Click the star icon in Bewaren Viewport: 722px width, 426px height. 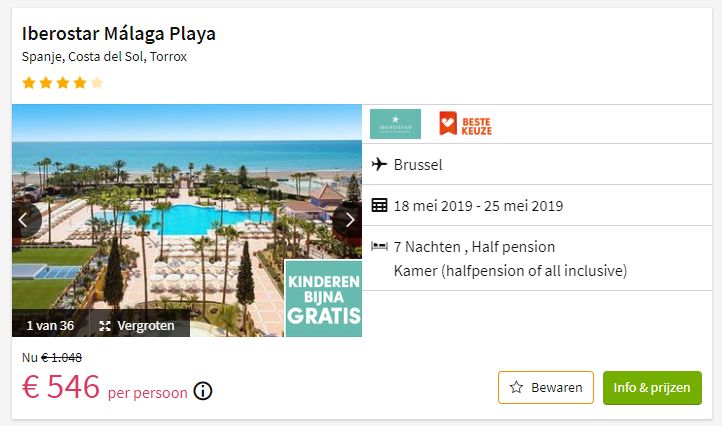[516, 387]
